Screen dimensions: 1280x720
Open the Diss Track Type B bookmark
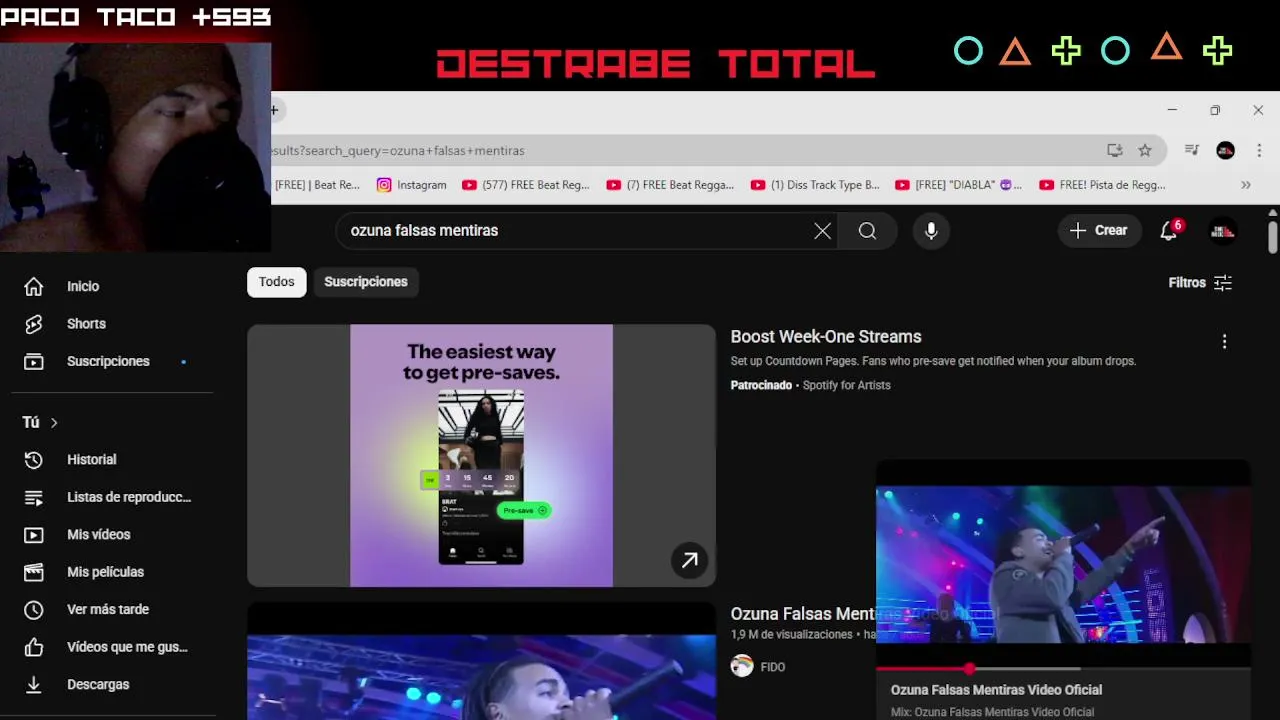point(815,185)
